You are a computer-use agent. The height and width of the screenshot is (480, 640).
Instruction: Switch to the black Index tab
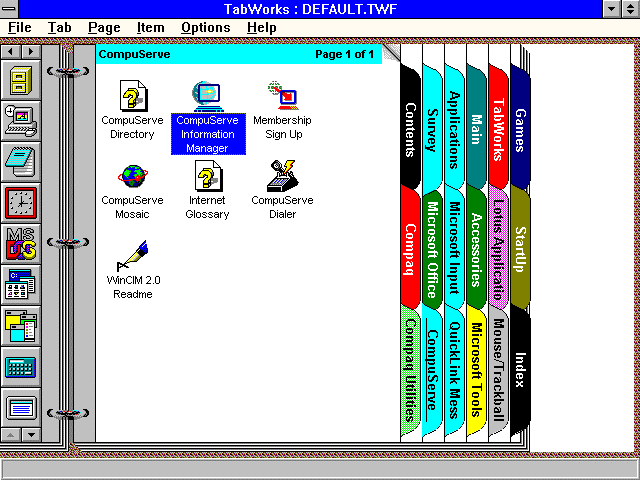[520, 369]
